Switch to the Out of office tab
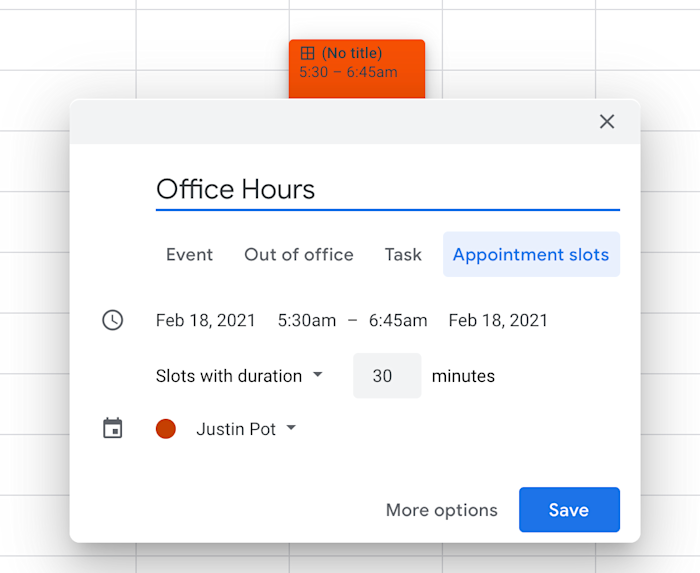Viewport: 700px width, 573px height. tap(299, 254)
